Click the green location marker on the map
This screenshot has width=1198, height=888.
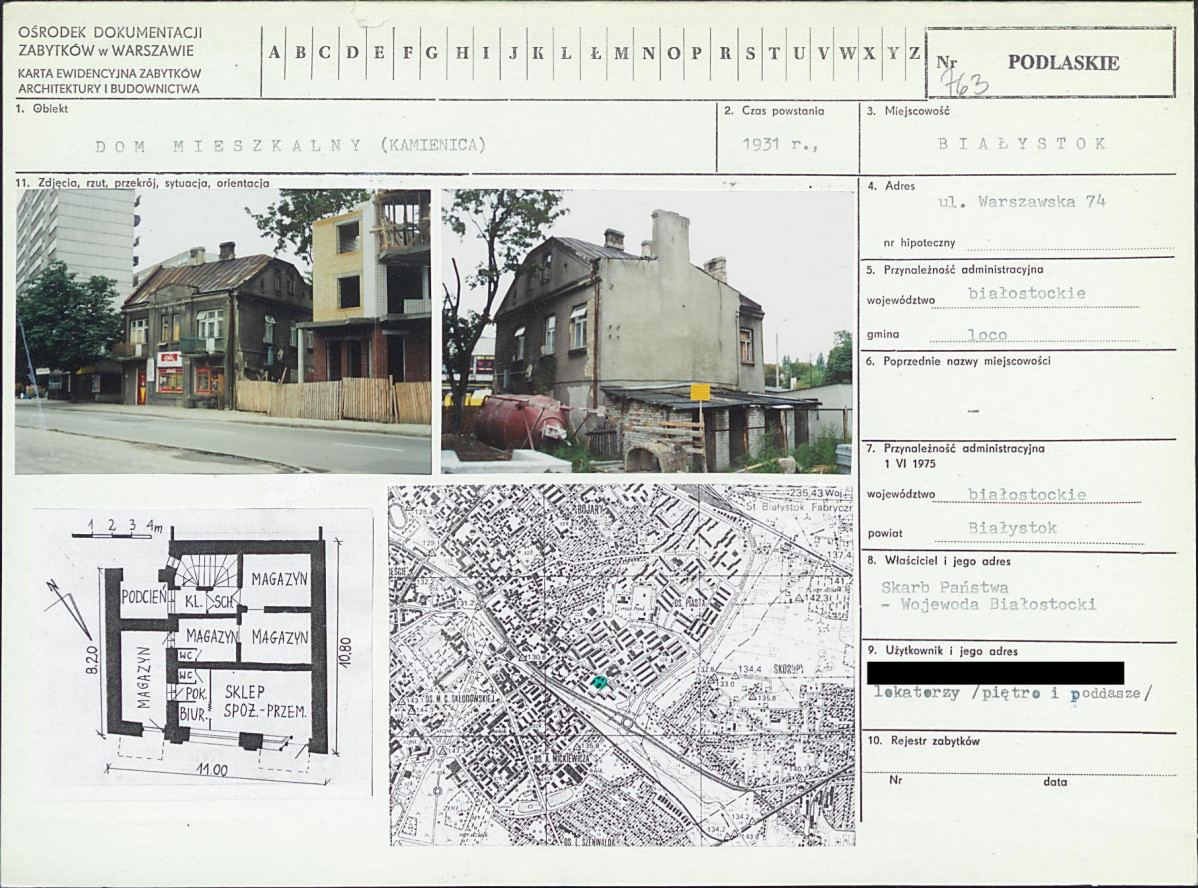[x=599, y=682]
